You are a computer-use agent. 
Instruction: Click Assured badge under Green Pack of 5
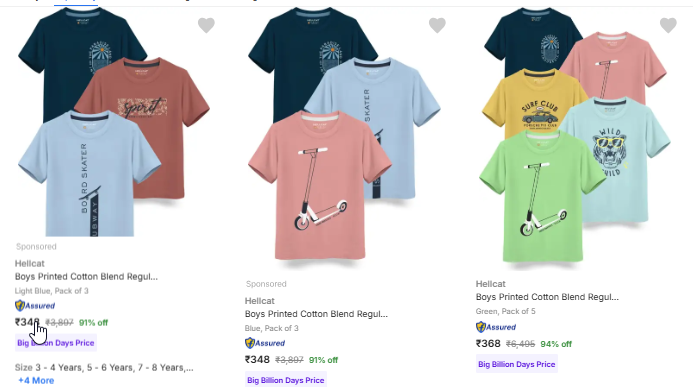point(496,327)
